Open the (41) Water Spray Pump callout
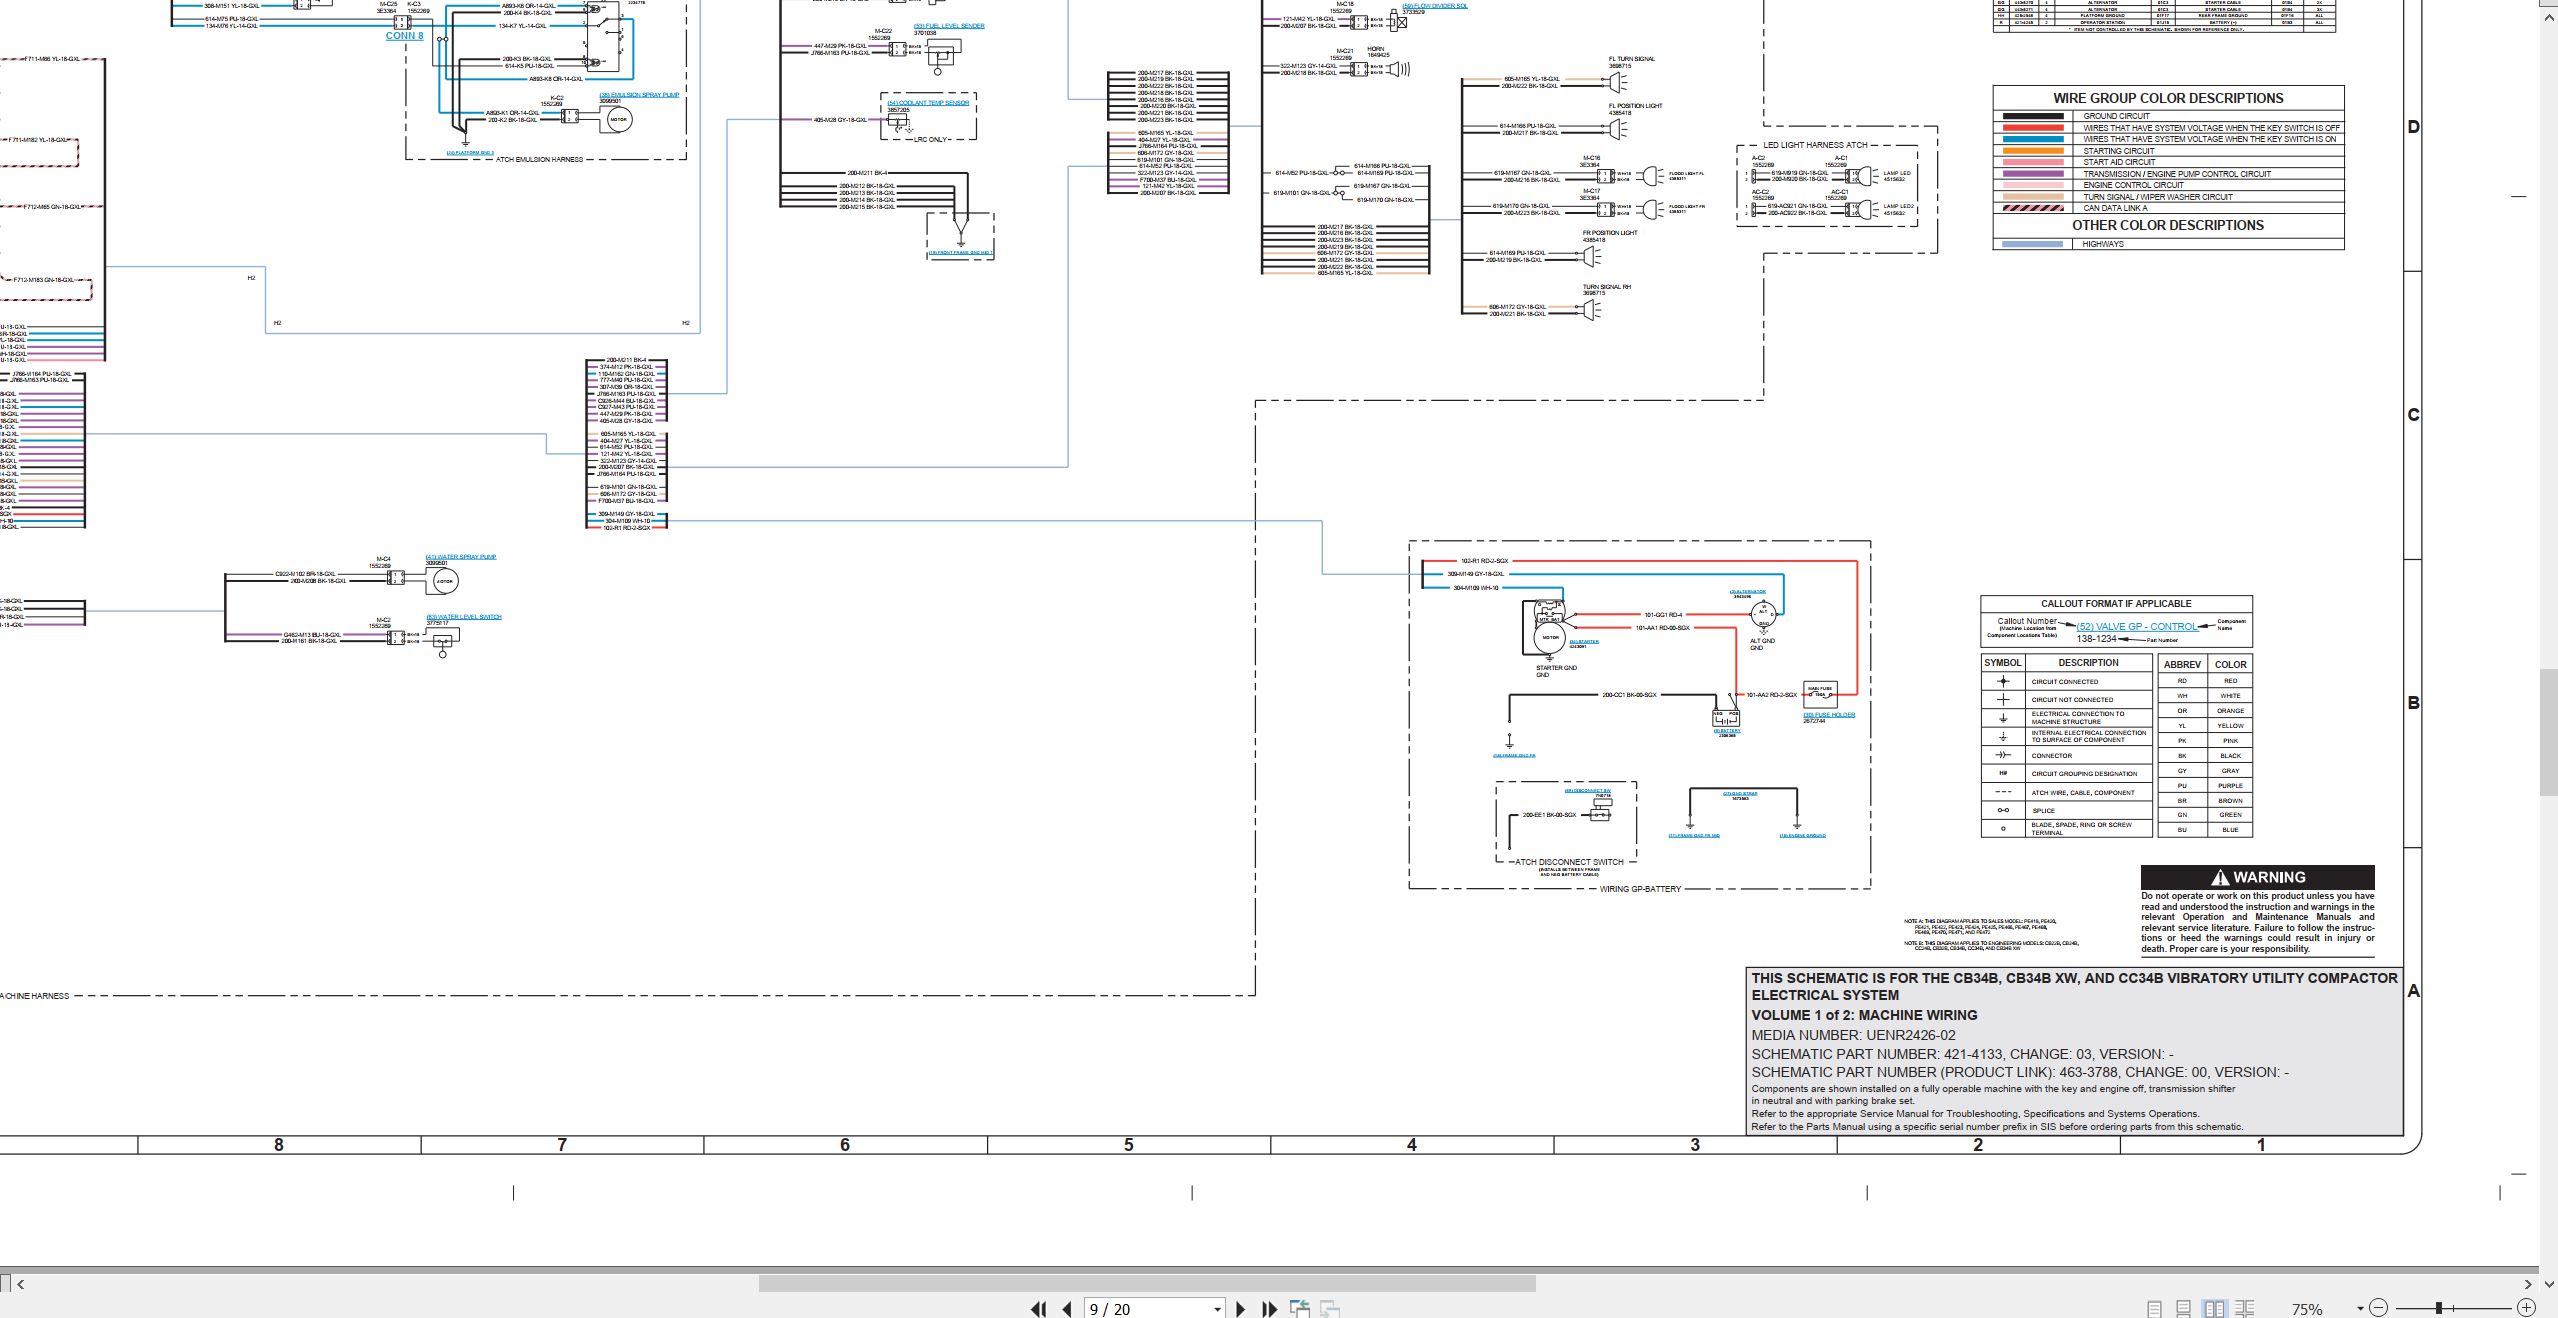Image resolution: width=2558 pixels, height=1318 pixels. pyautogui.click(x=461, y=557)
